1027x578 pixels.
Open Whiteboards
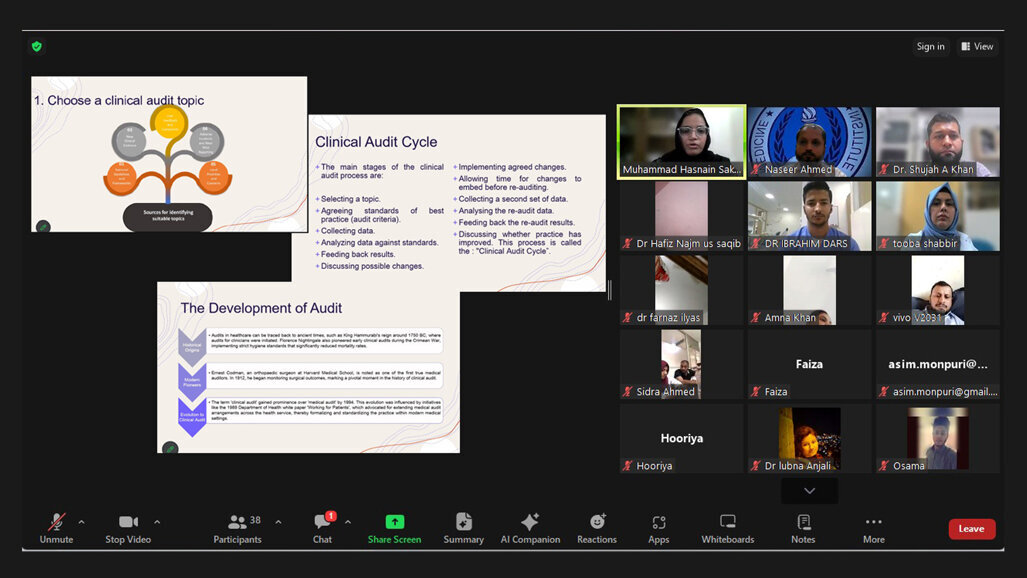point(727,528)
